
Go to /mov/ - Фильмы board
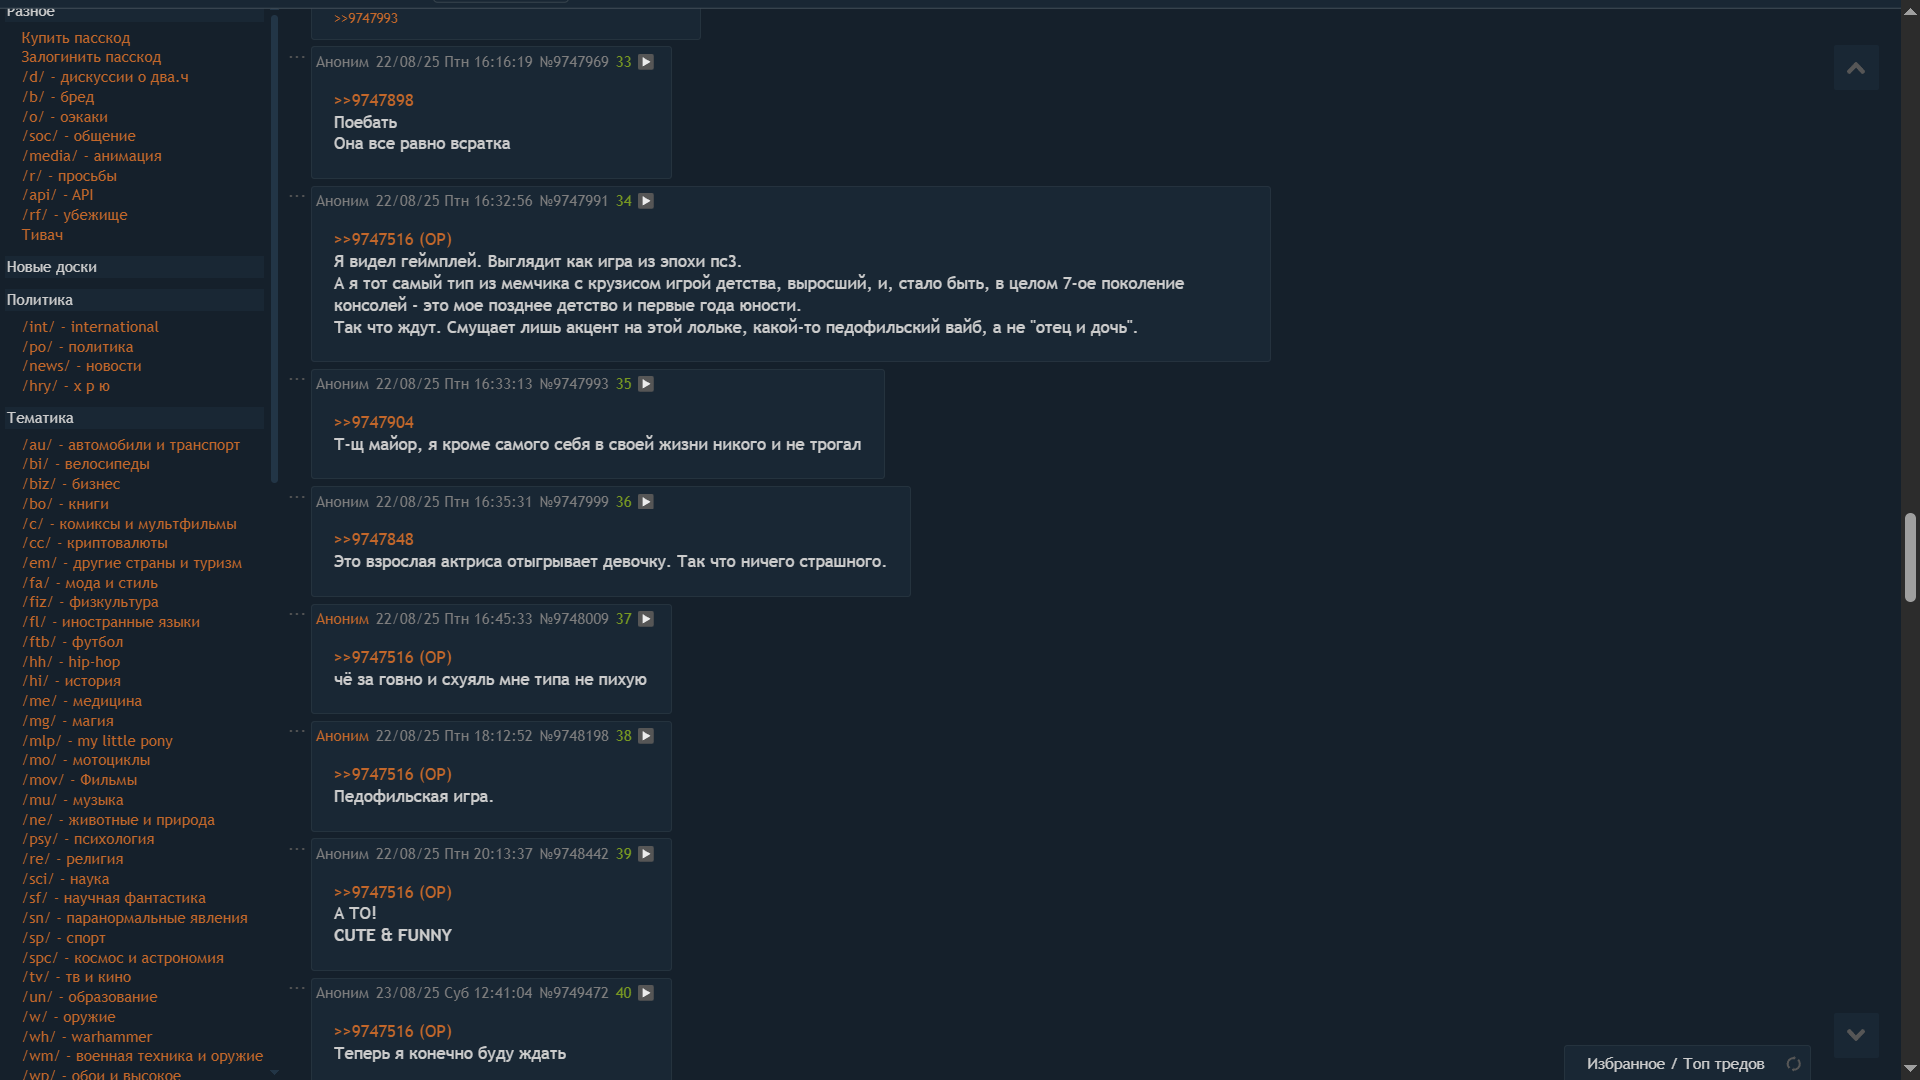(x=80, y=780)
